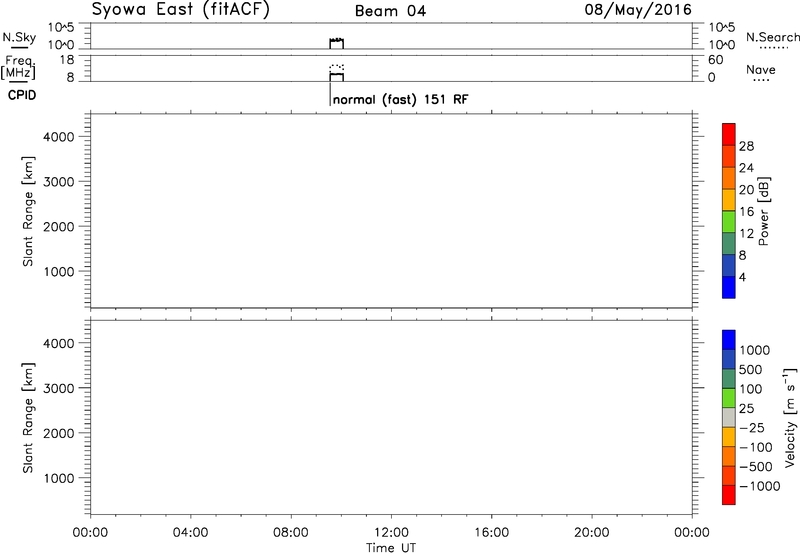Viewport: 800px width, 554px height.
Task: Select the "N.Search" legend label
Action: coord(772,37)
